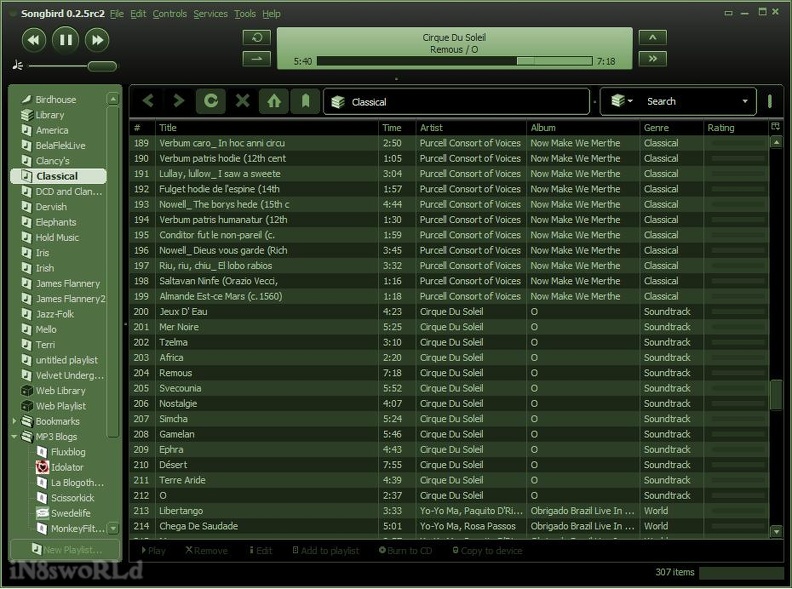This screenshot has width=792, height=589.
Task: Open the Edit menu
Action: 138,14
